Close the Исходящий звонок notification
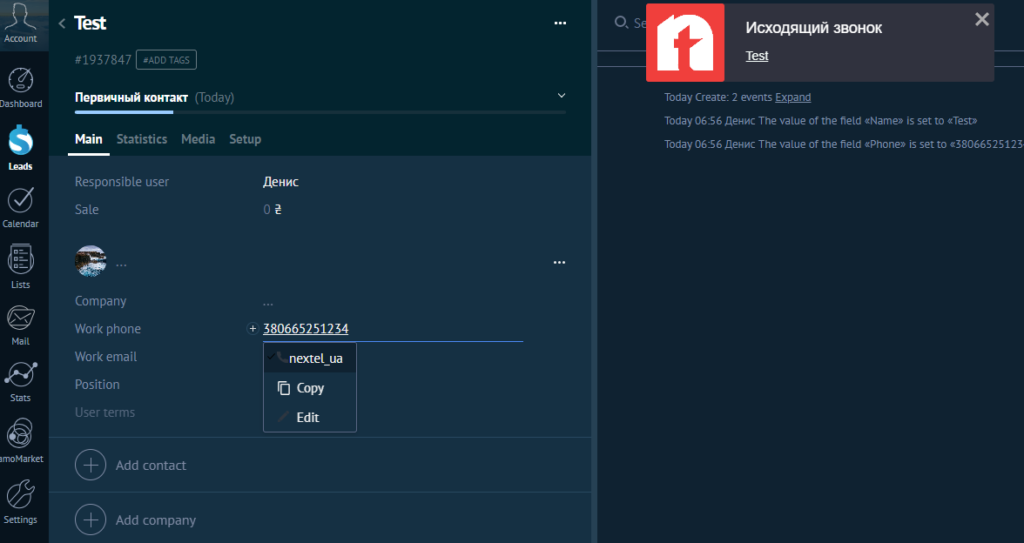The image size is (1024, 543). [982, 19]
